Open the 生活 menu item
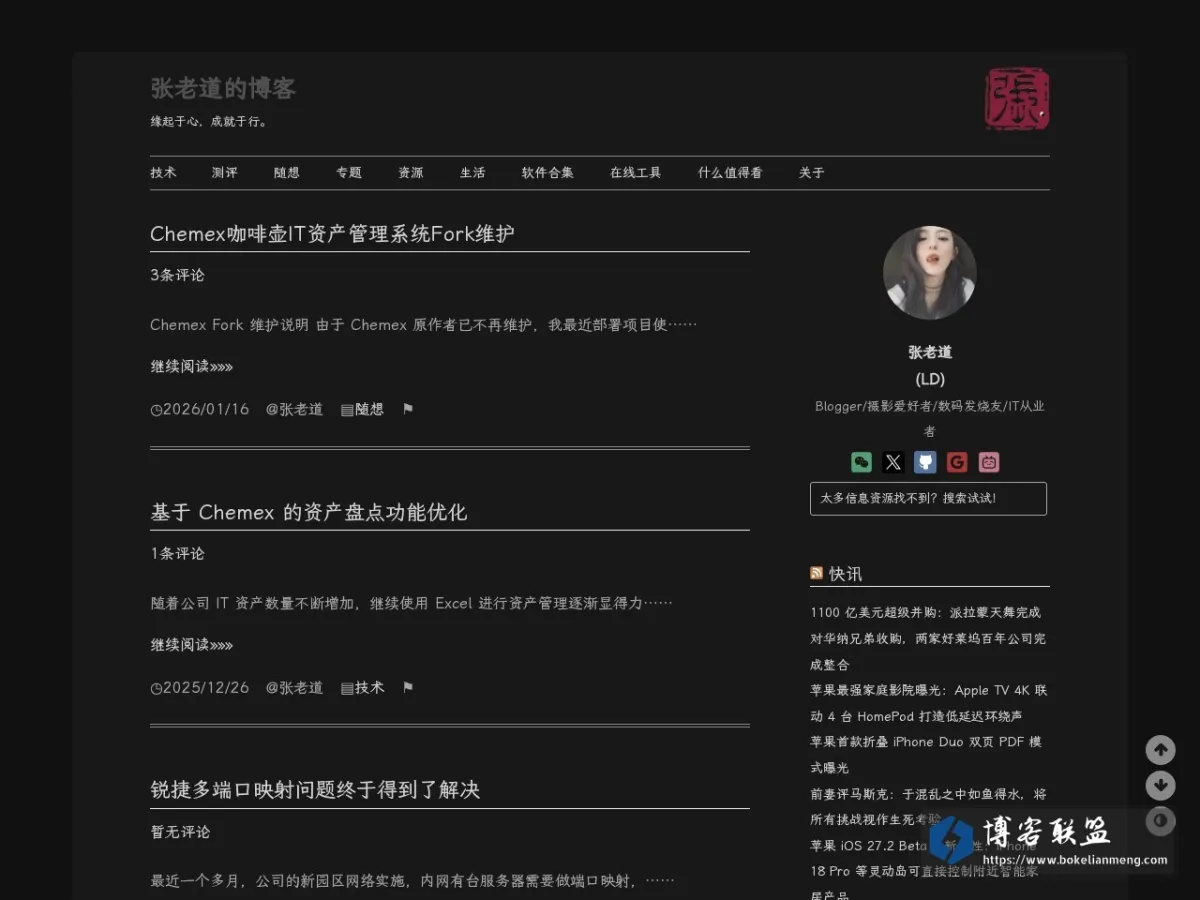Viewport: 1200px width, 900px height. click(x=473, y=173)
